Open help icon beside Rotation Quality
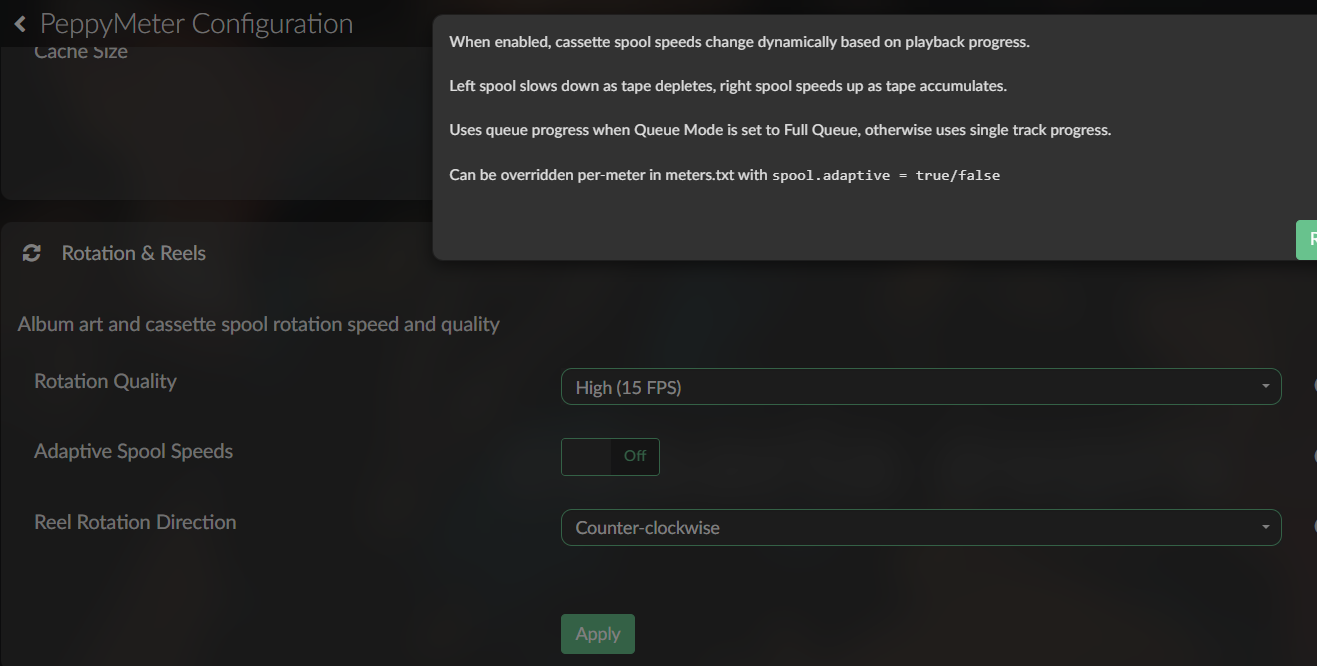The image size is (1317, 666). pos(1314,386)
